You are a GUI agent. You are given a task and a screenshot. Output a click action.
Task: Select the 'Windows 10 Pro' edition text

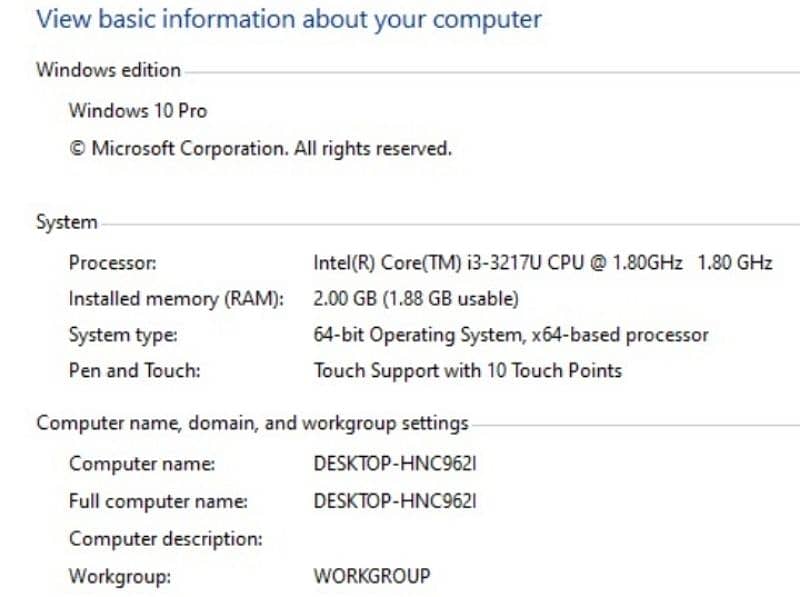coord(138,110)
